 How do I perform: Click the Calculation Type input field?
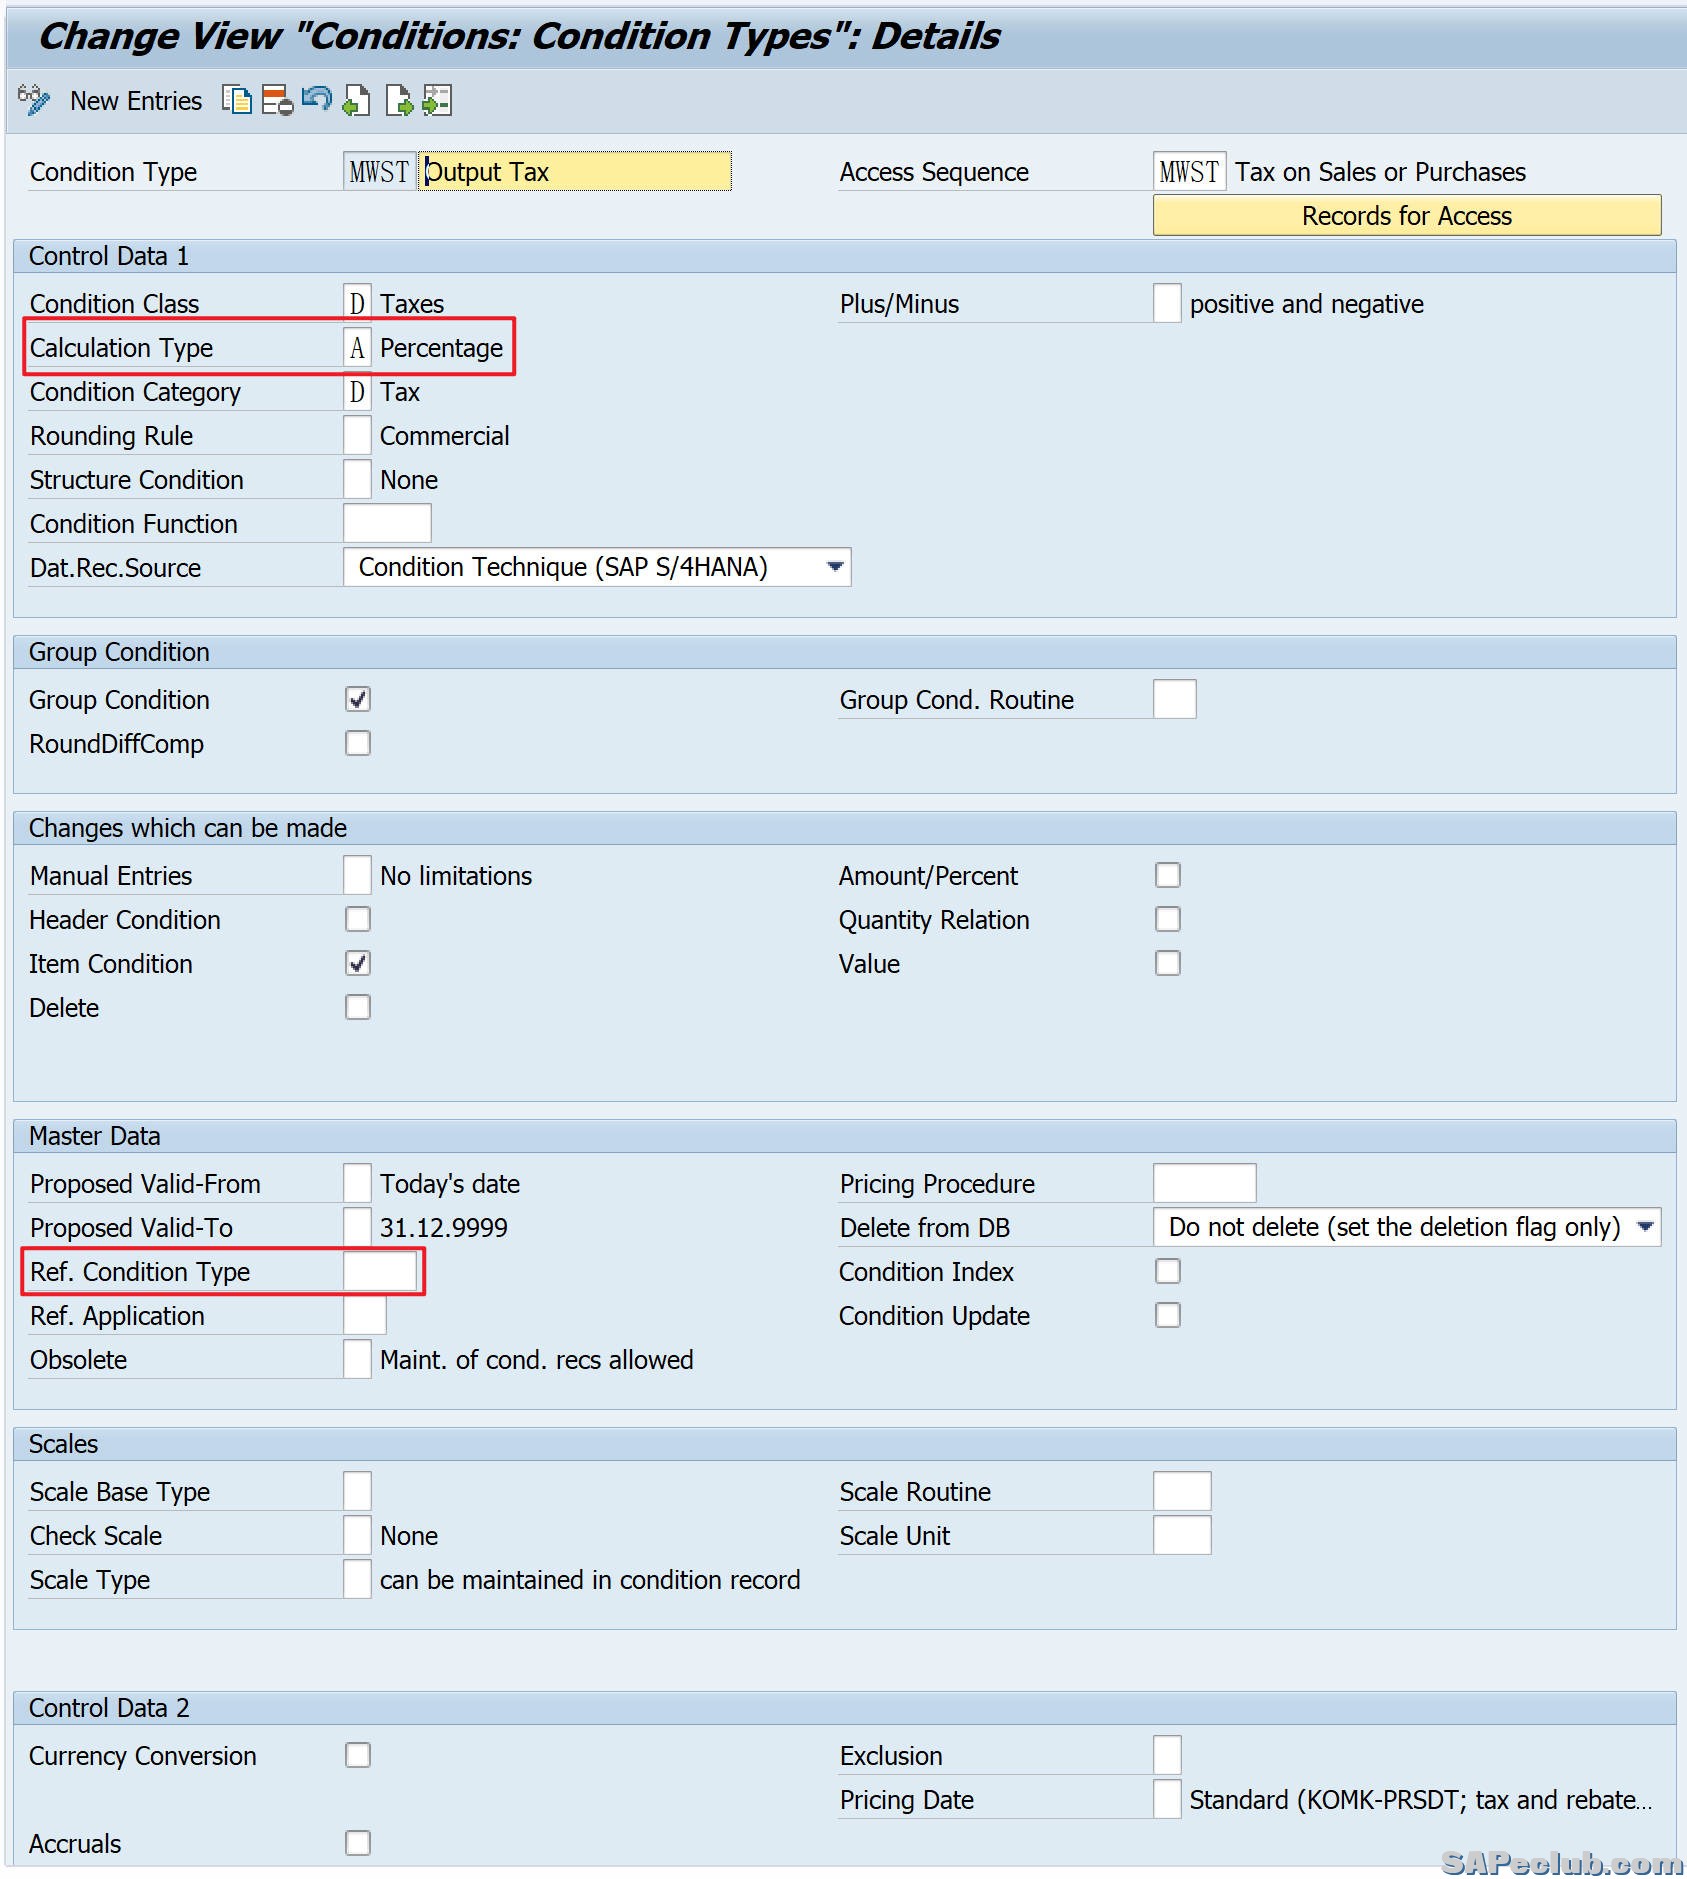pos(357,347)
